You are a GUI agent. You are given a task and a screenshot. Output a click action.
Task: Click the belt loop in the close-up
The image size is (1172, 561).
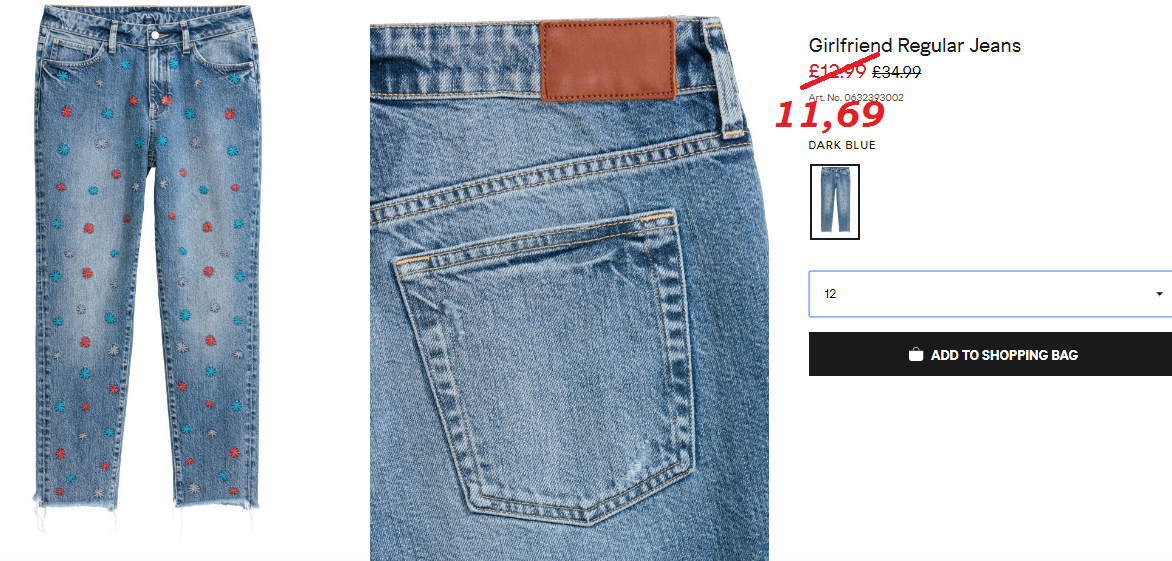(x=724, y=78)
